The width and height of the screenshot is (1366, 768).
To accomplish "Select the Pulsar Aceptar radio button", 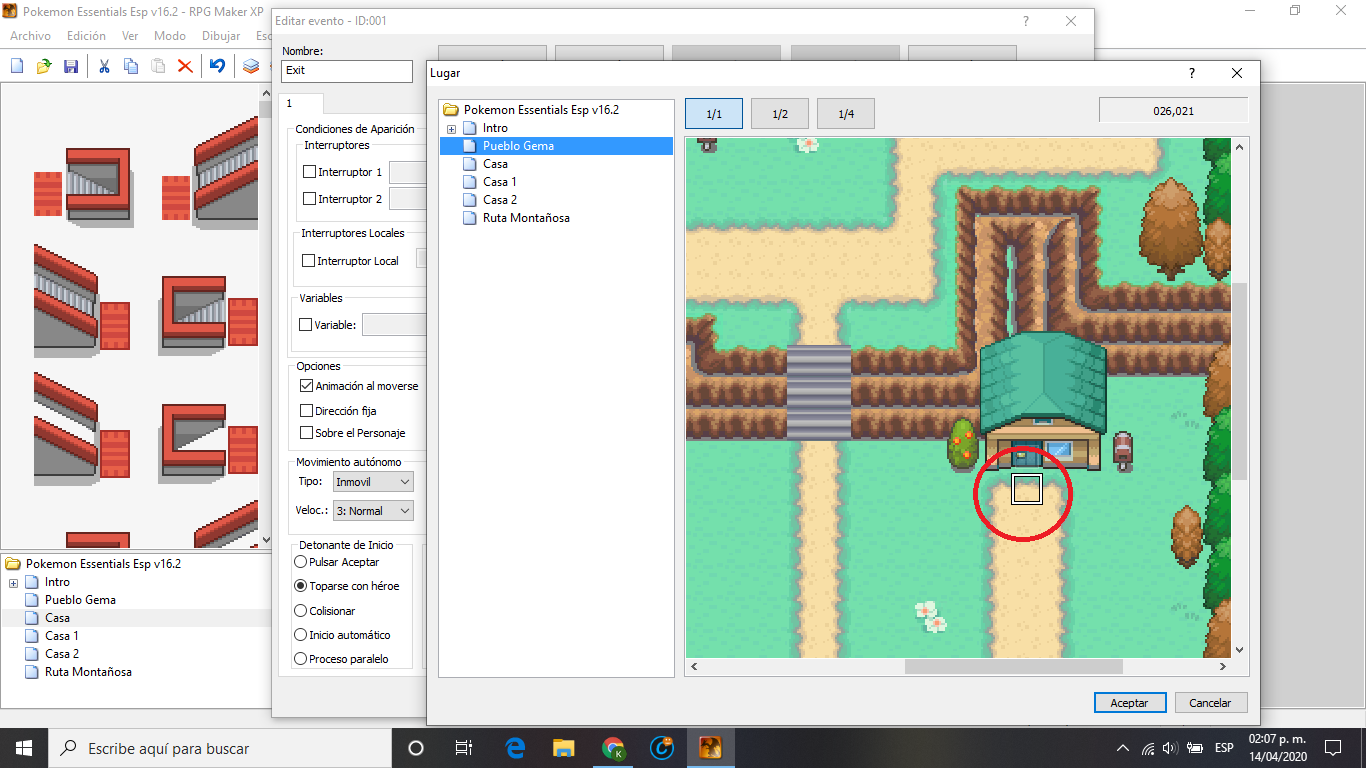I will coord(301,562).
